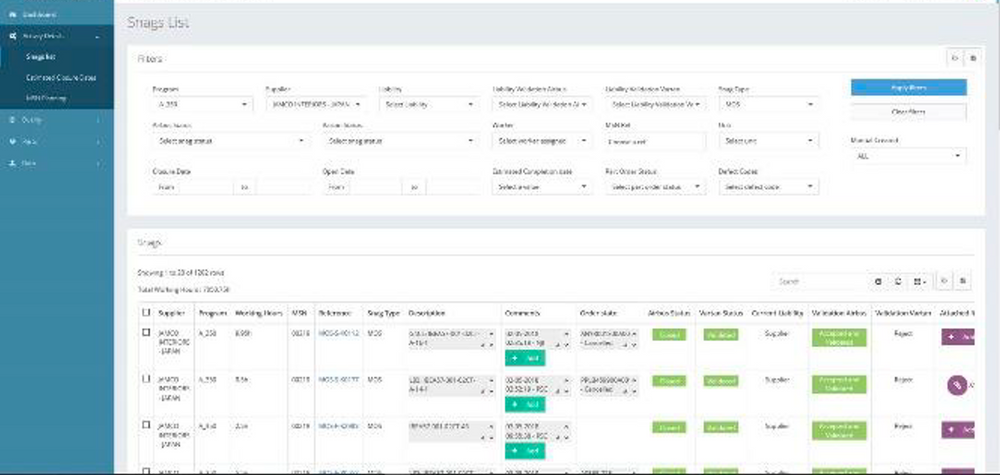Open the third row reference link
Screen dimensions: 1000x475
[339, 425]
